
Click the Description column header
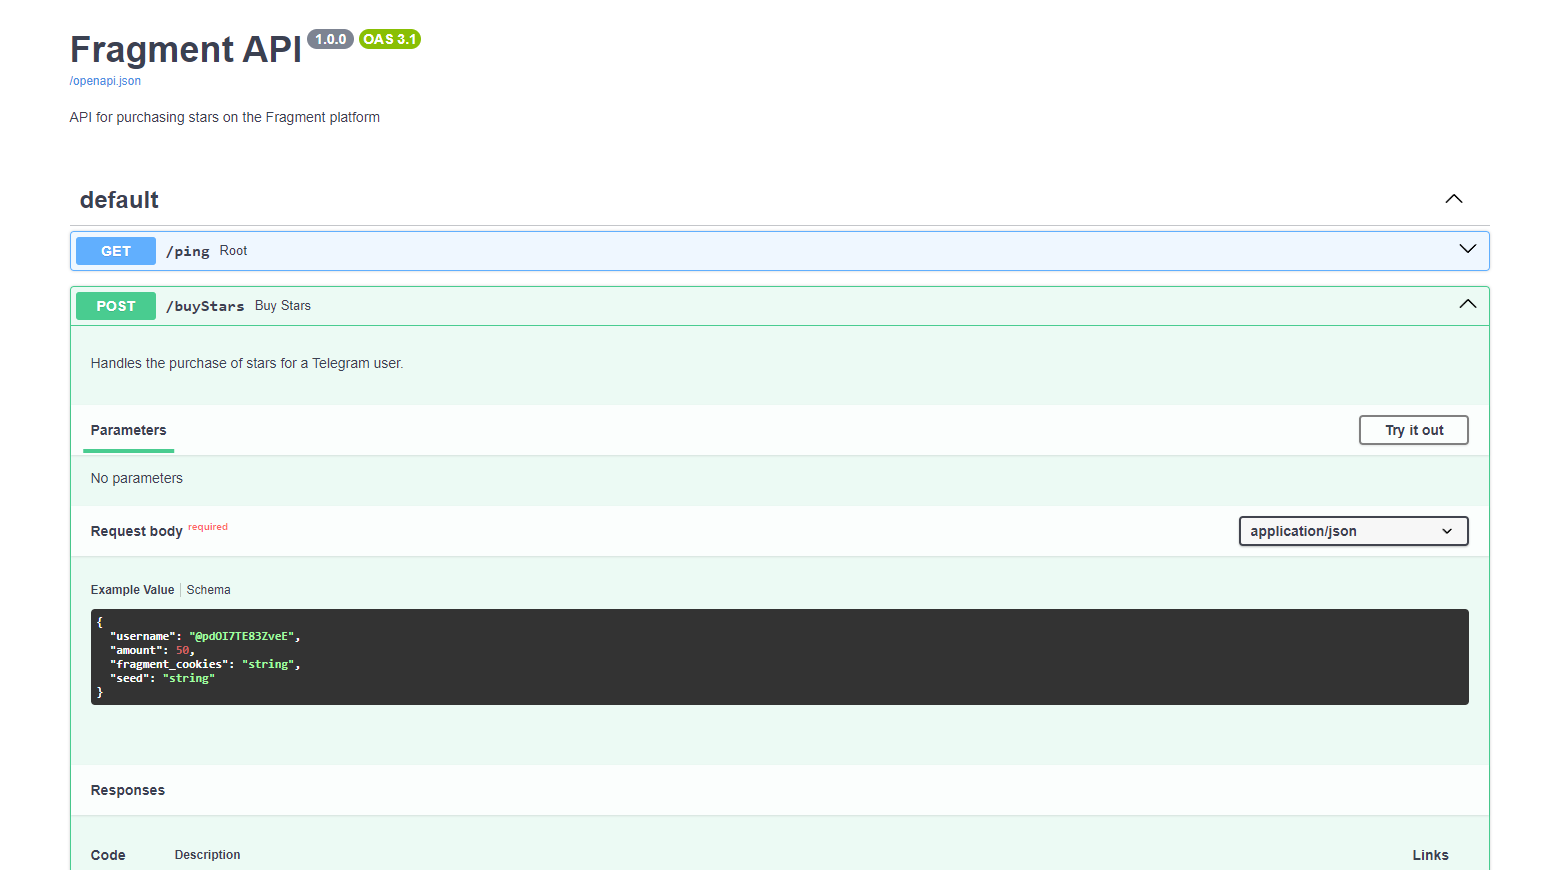207,855
